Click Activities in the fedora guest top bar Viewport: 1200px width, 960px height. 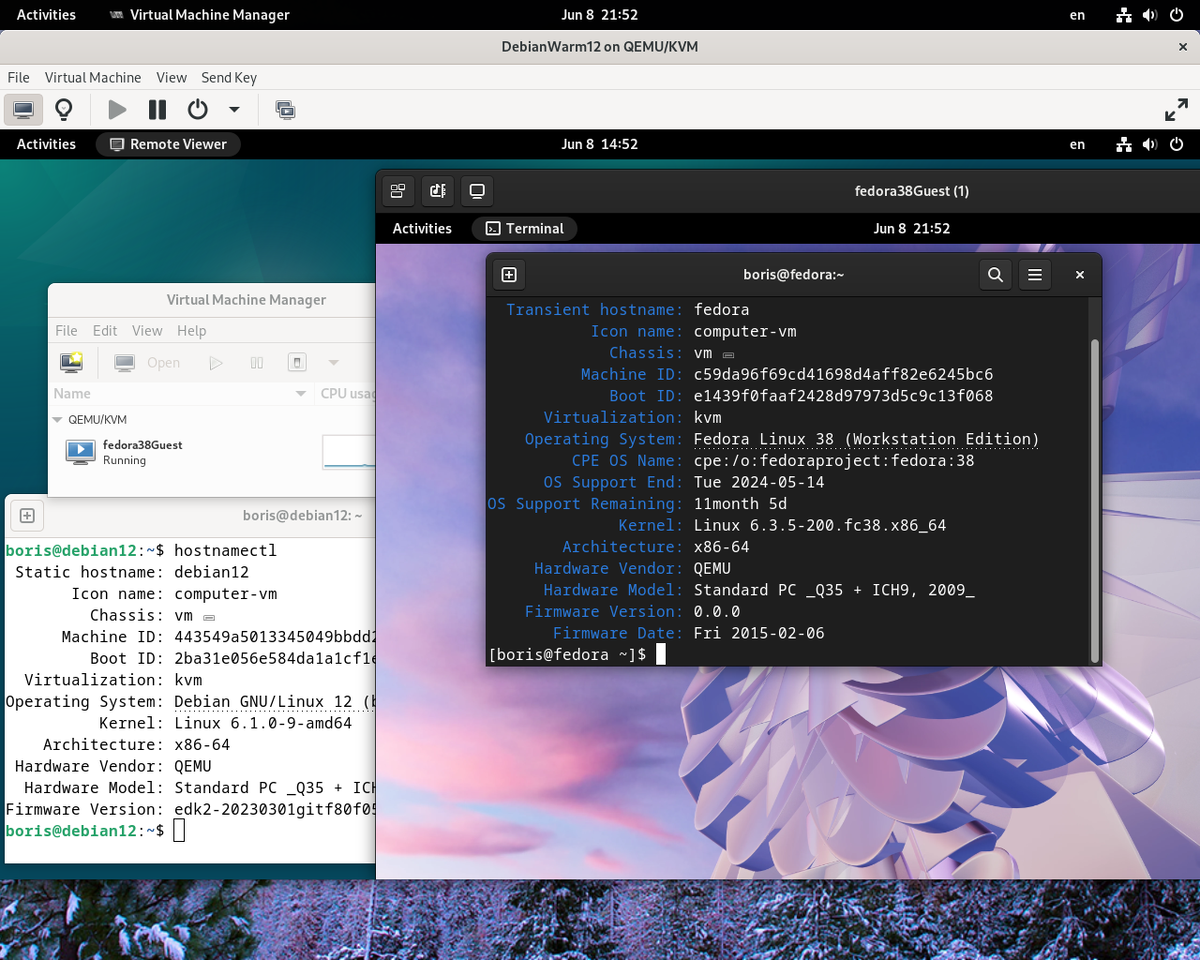click(x=421, y=228)
